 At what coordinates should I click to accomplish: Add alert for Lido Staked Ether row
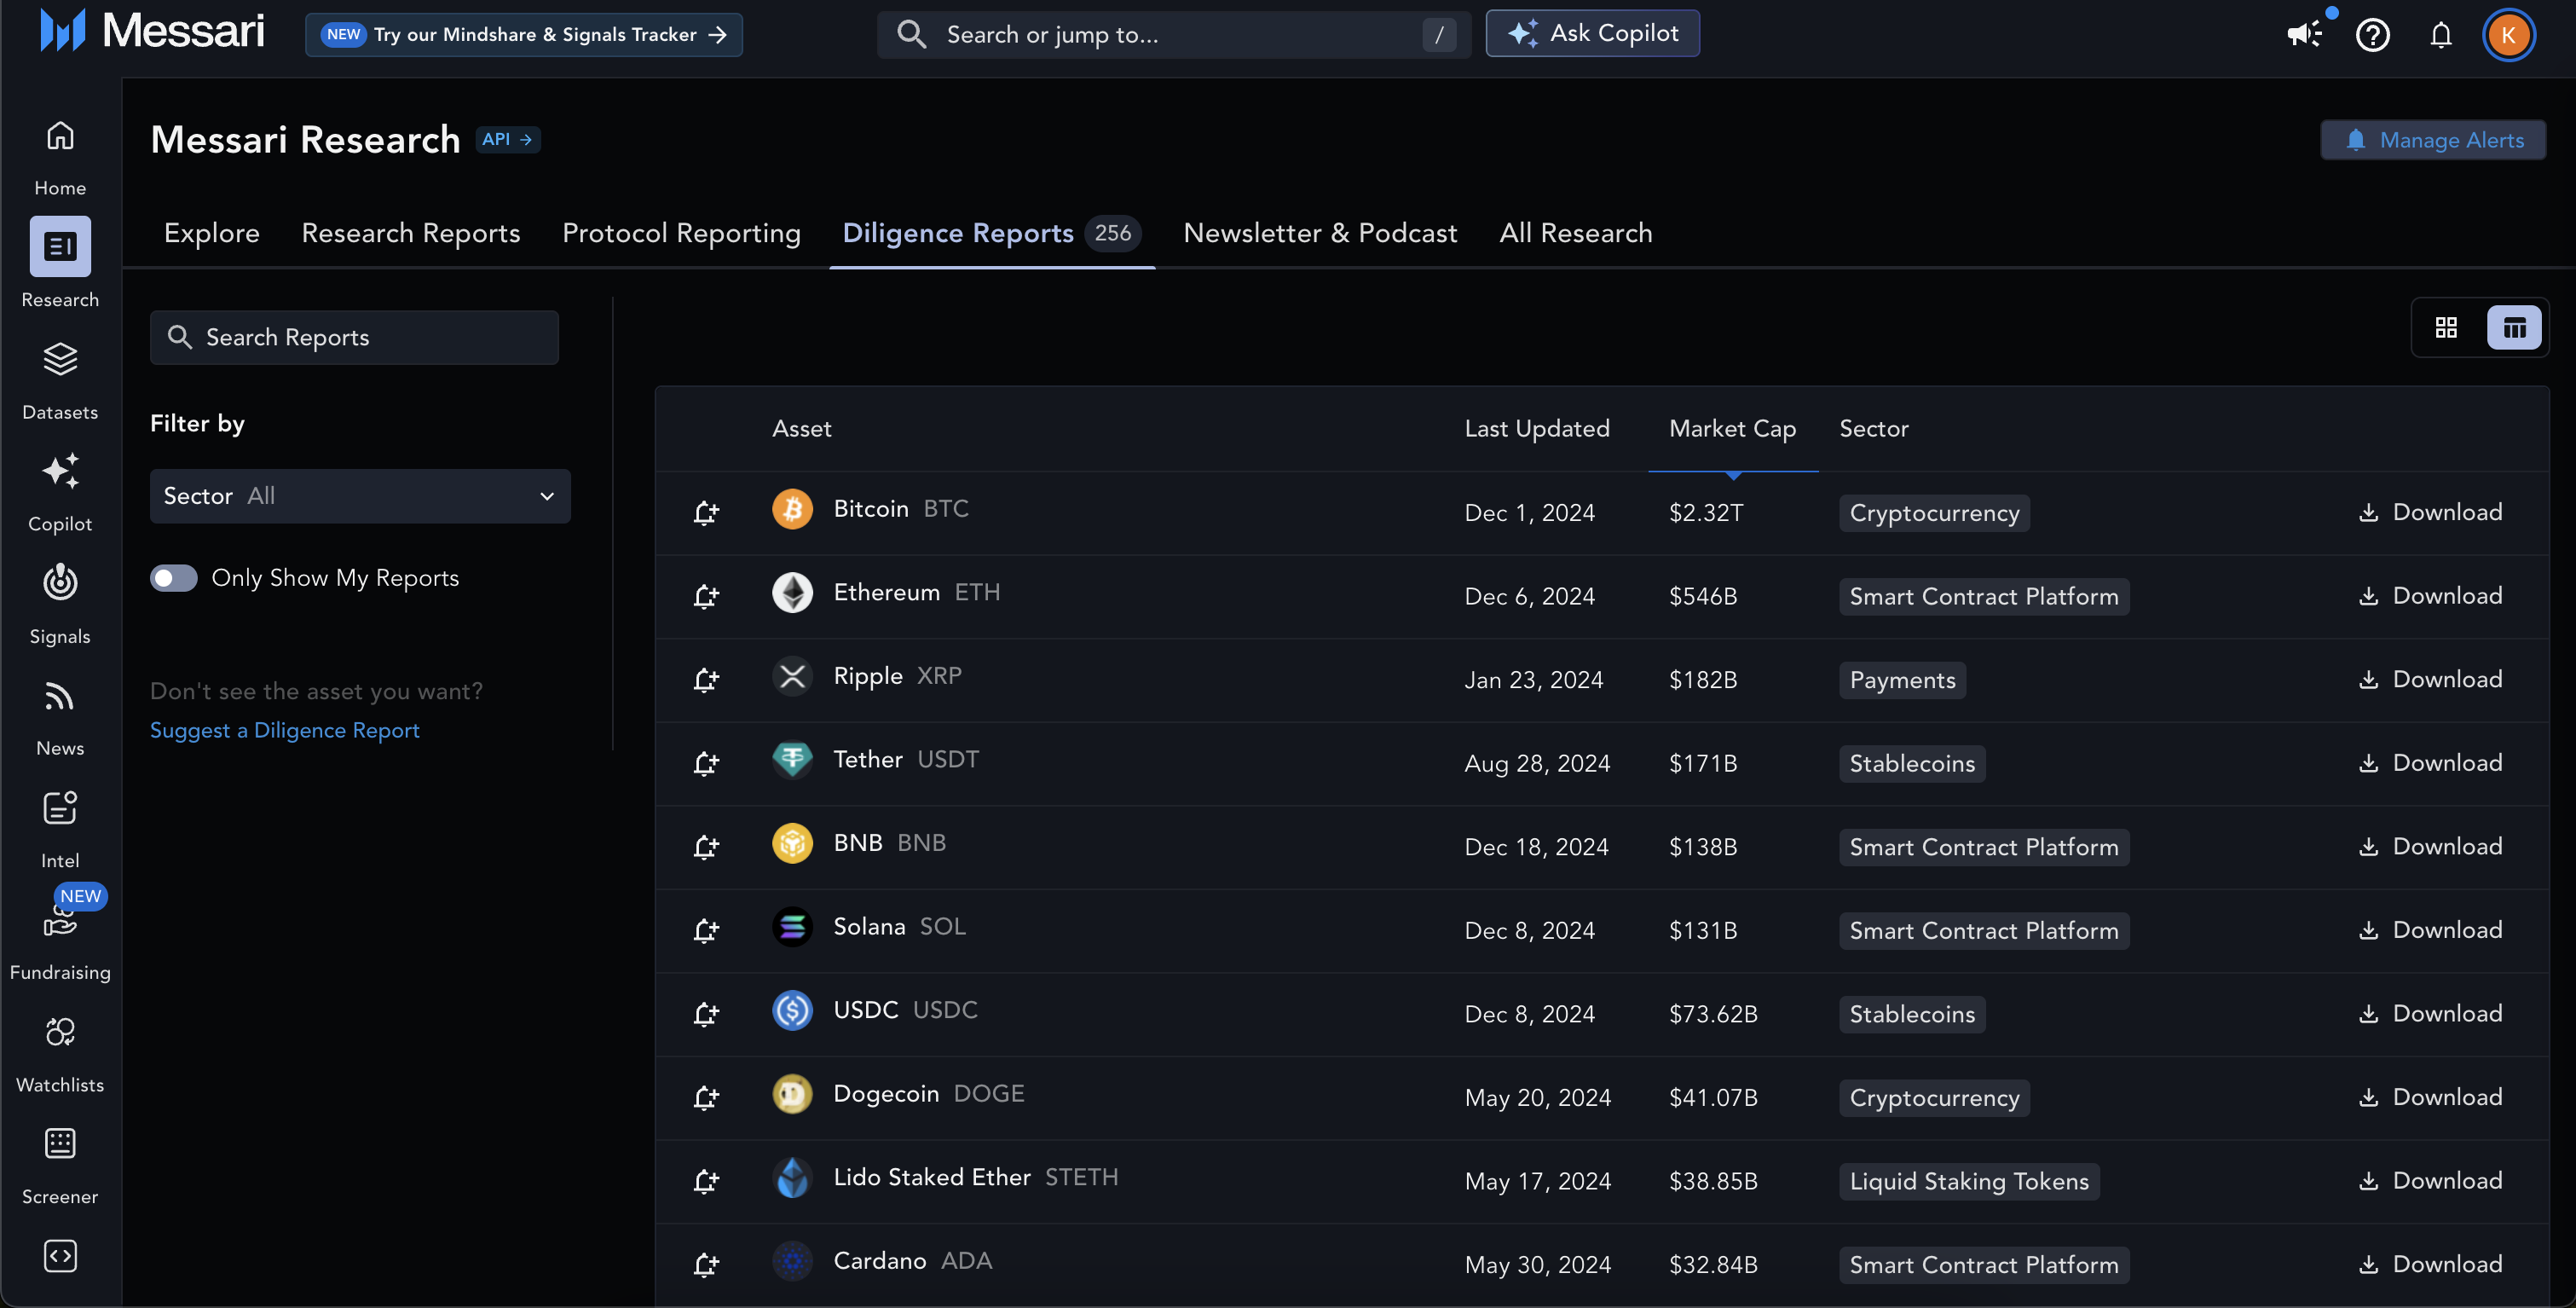point(706,1181)
